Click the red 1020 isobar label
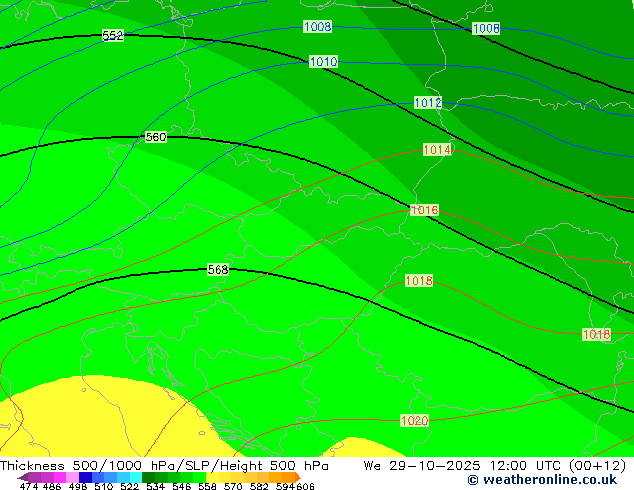 (414, 420)
